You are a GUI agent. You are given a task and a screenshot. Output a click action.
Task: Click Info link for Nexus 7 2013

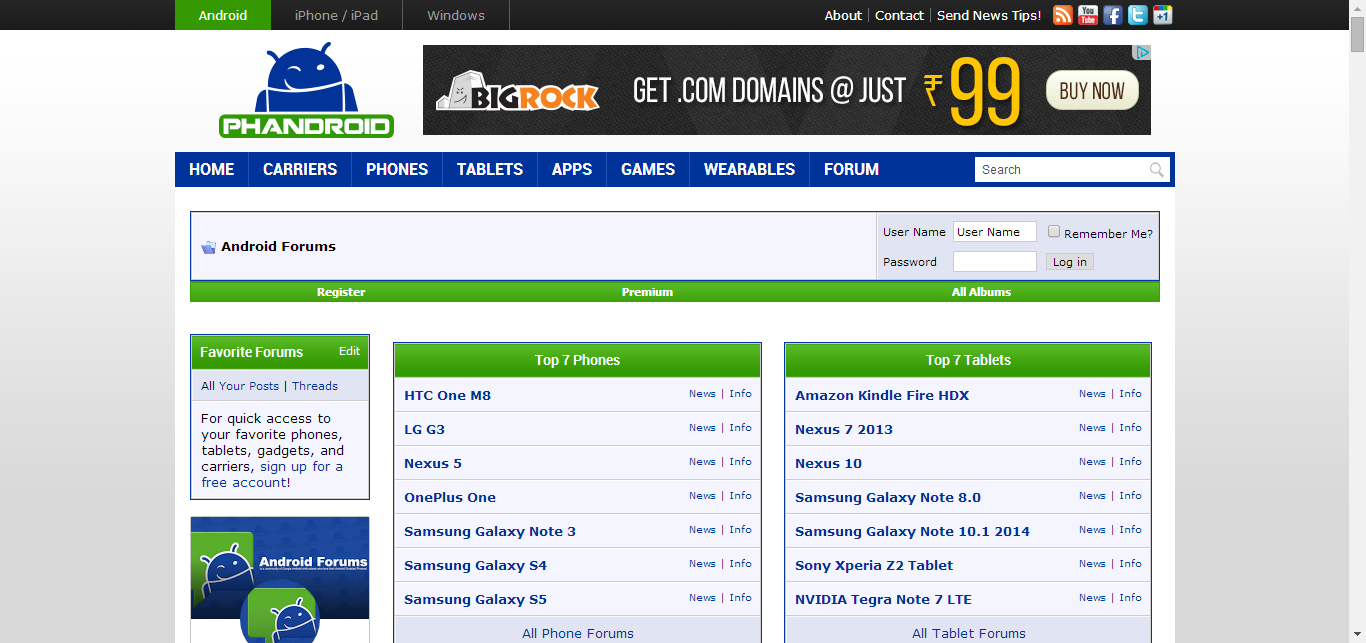pos(1130,428)
